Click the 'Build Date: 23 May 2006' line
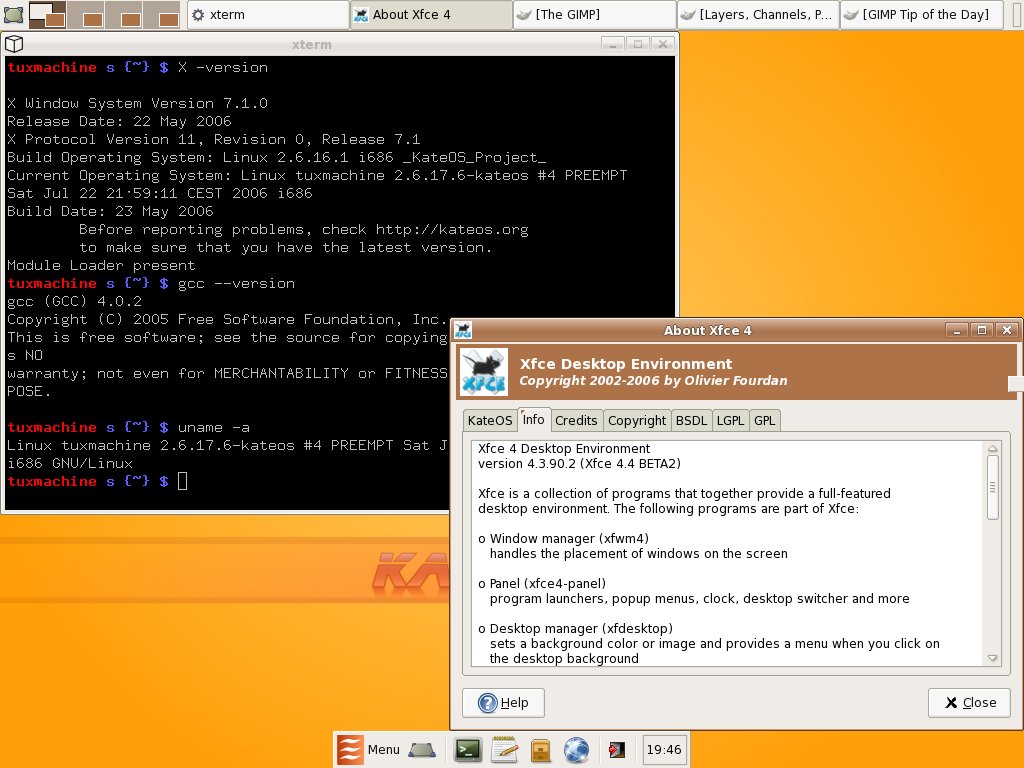1024x768 pixels. click(110, 211)
